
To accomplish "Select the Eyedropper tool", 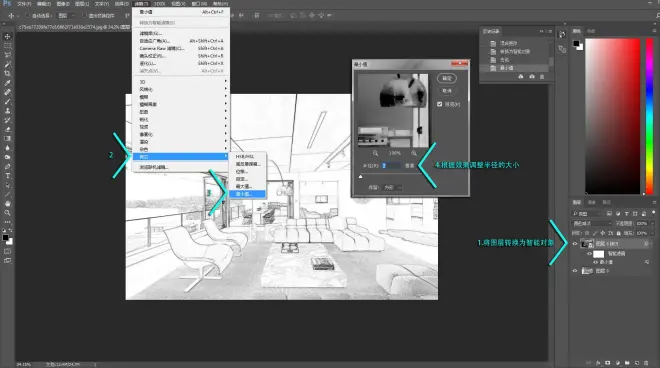I will 8,83.
